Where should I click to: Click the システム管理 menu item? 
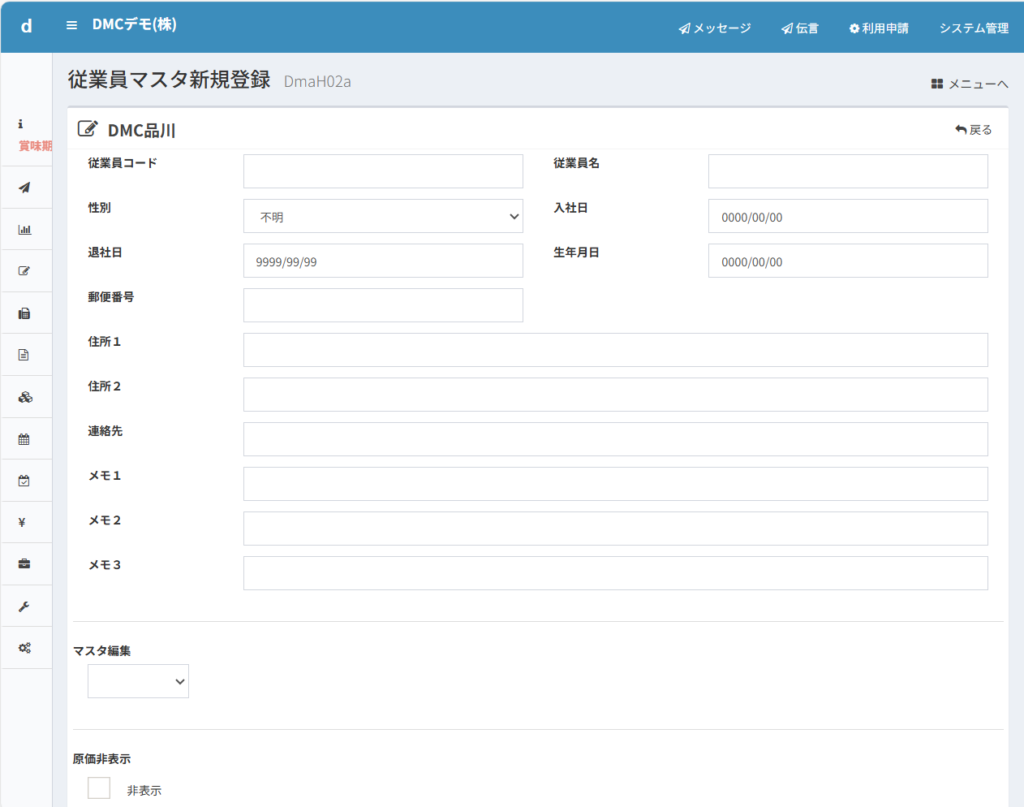973,28
